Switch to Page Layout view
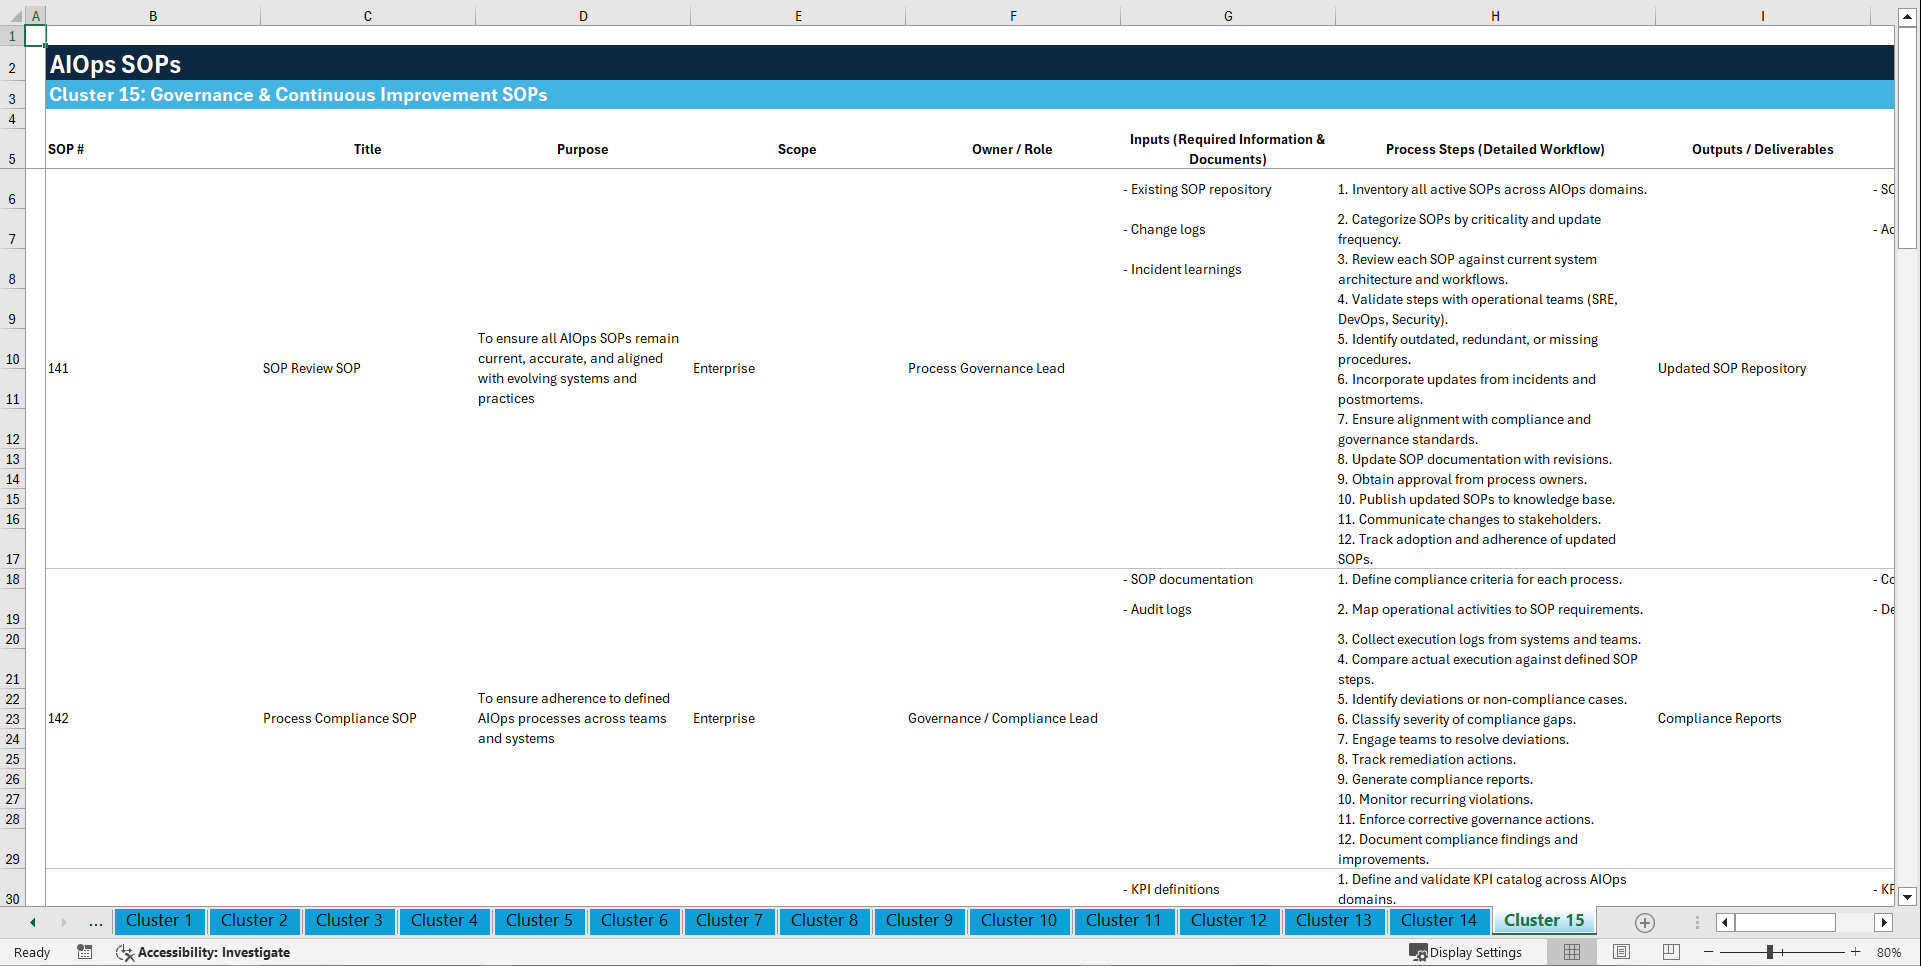 point(1620,952)
